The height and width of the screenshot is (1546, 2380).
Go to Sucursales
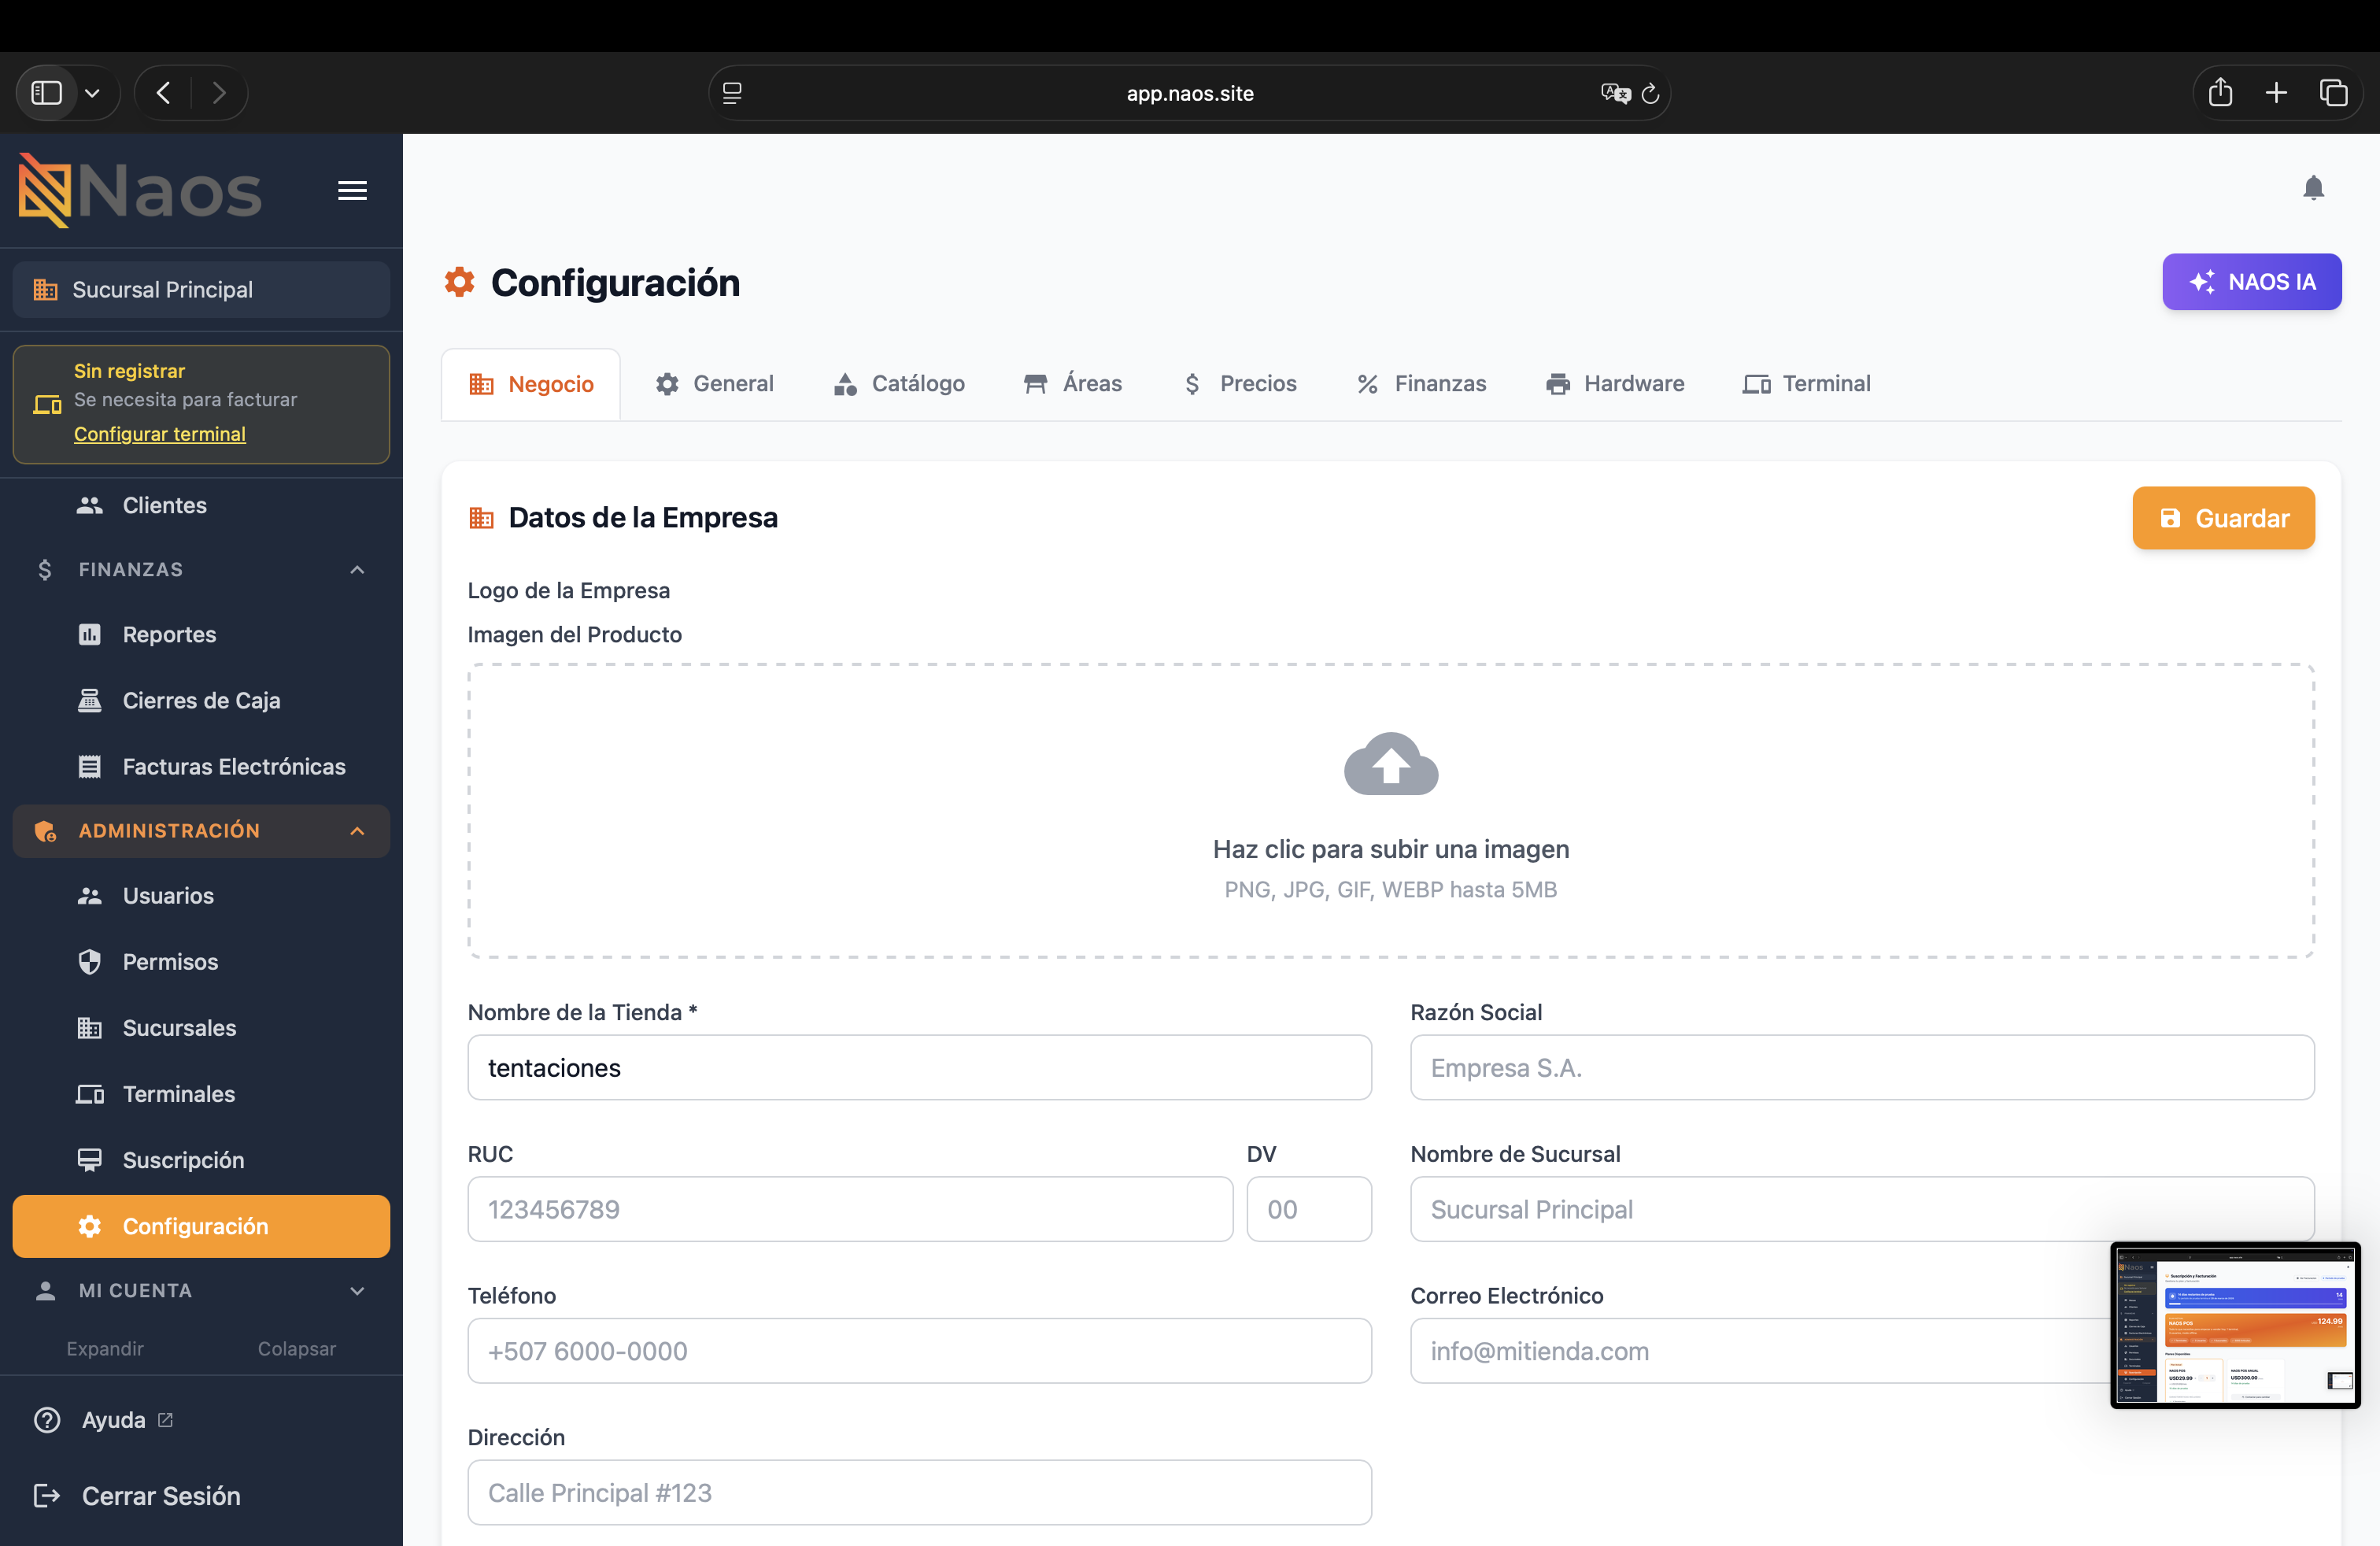coord(201,1027)
